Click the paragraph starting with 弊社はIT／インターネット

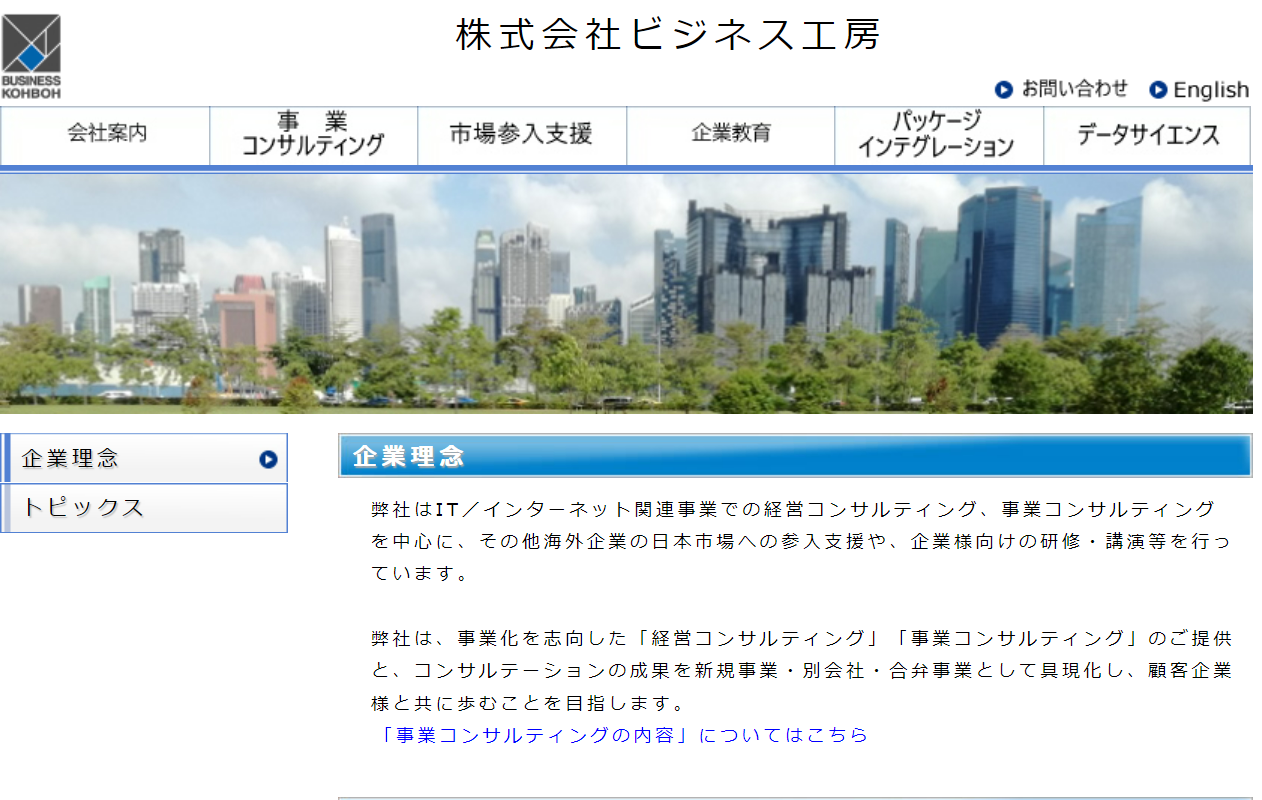pyautogui.click(x=800, y=541)
